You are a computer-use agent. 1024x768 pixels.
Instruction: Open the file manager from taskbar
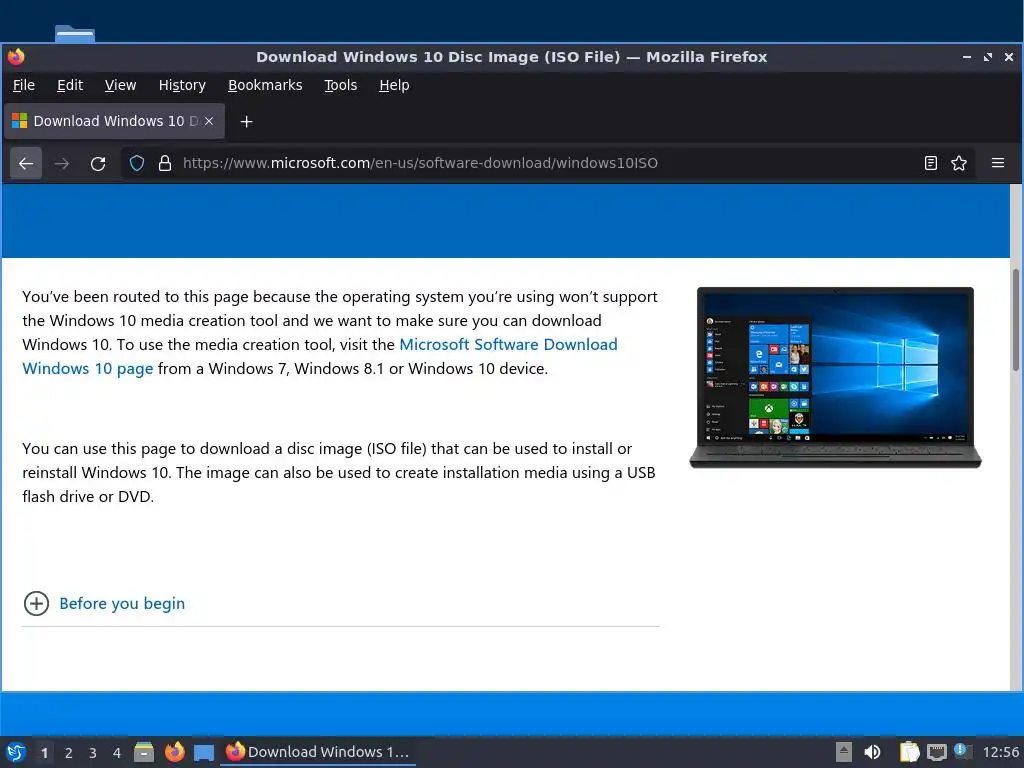coord(144,752)
